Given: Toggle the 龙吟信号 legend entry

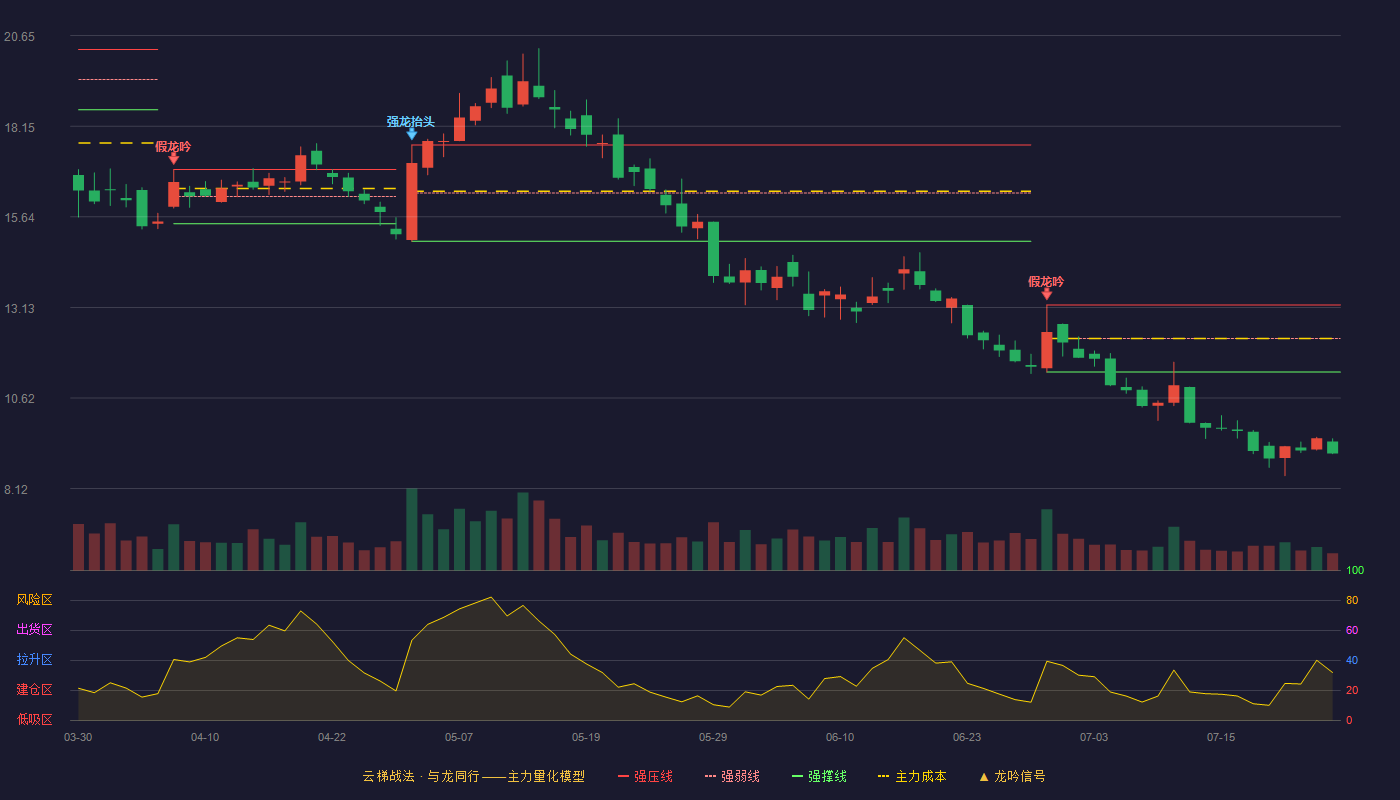Looking at the screenshot, I should click(1012, 776).
